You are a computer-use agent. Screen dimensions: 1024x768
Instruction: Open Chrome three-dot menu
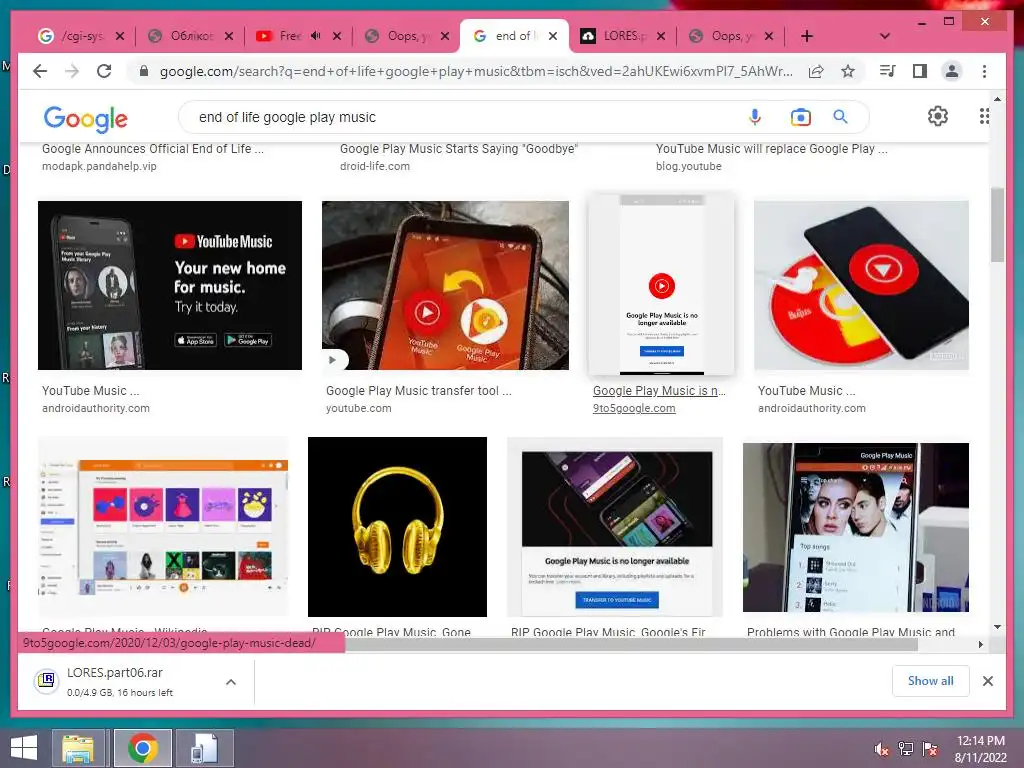click(984, 71)
